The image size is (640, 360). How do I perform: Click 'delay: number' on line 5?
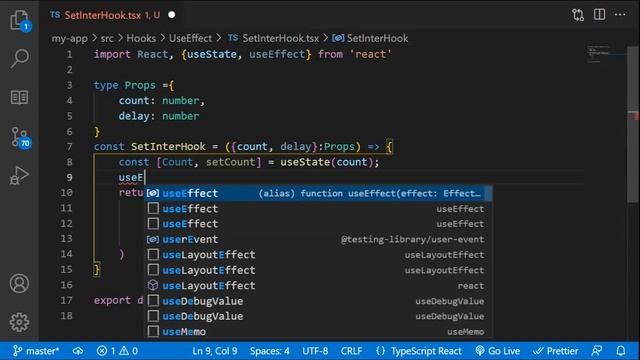pyautogui.click(x=159, y=116)
